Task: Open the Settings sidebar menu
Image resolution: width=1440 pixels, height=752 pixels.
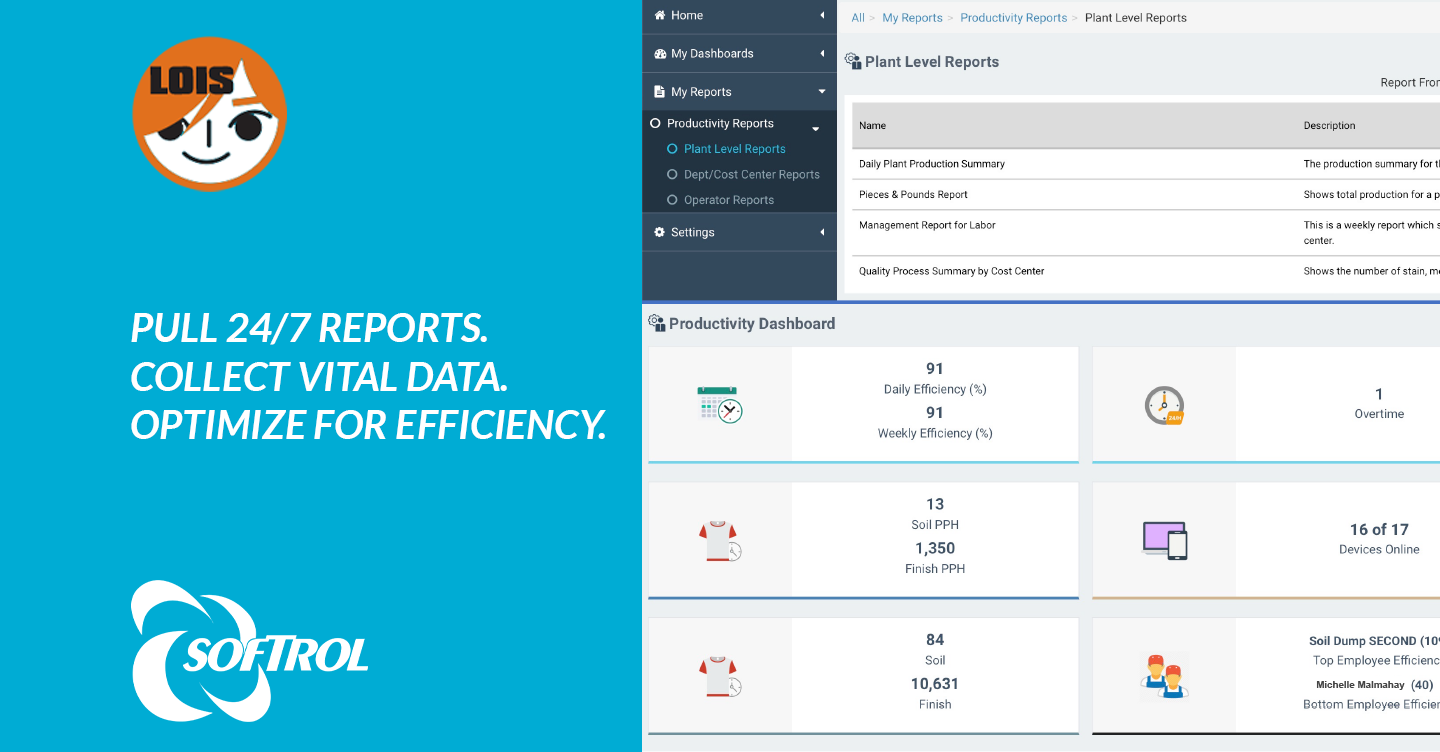Action: [x=692, y=232]
